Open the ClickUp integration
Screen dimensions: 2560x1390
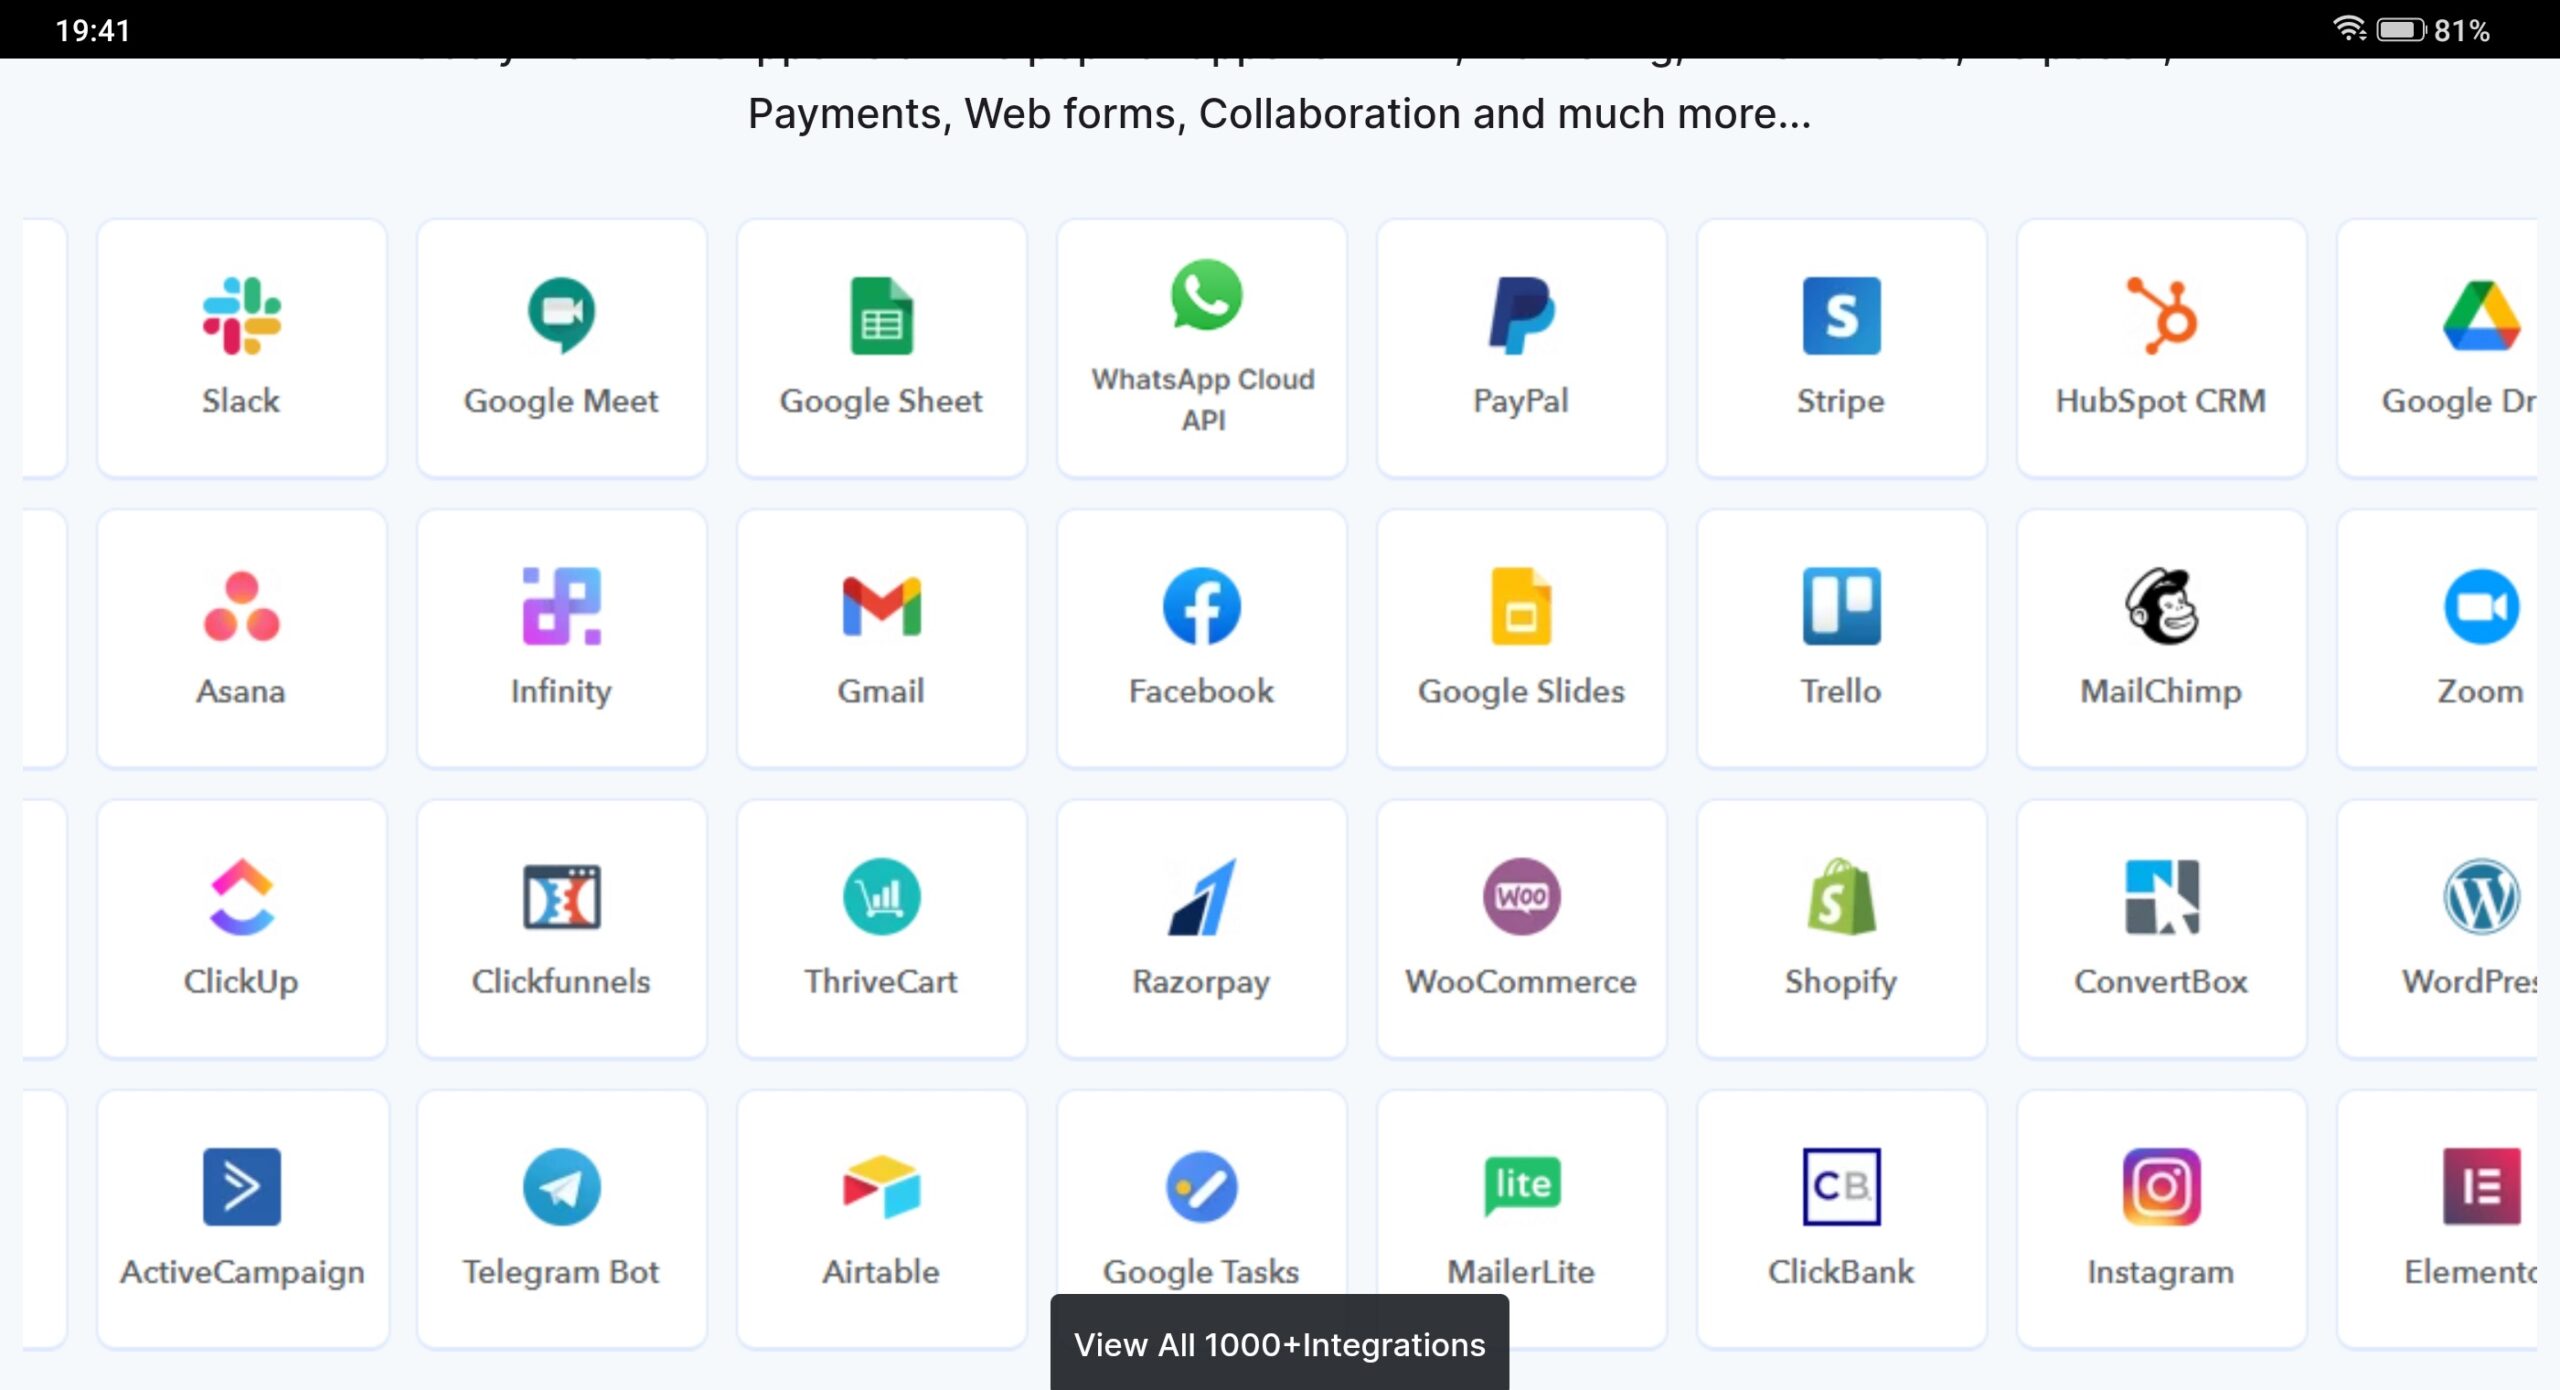(242, 928)
